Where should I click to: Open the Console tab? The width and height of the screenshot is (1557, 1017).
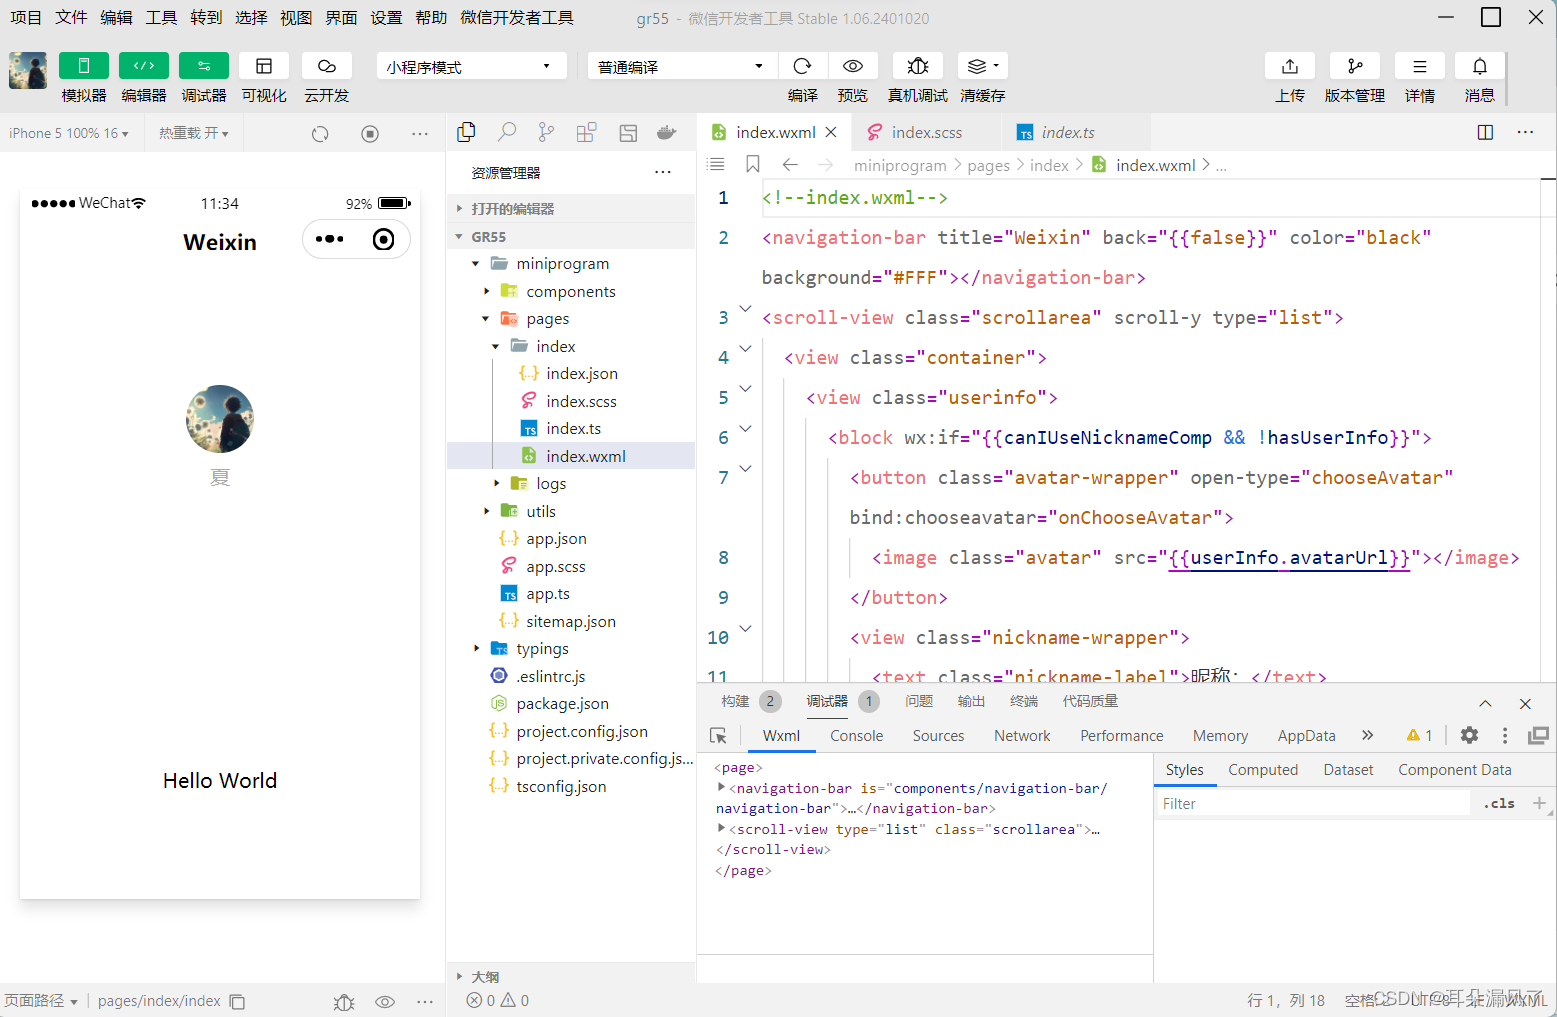tap(856, 736)
